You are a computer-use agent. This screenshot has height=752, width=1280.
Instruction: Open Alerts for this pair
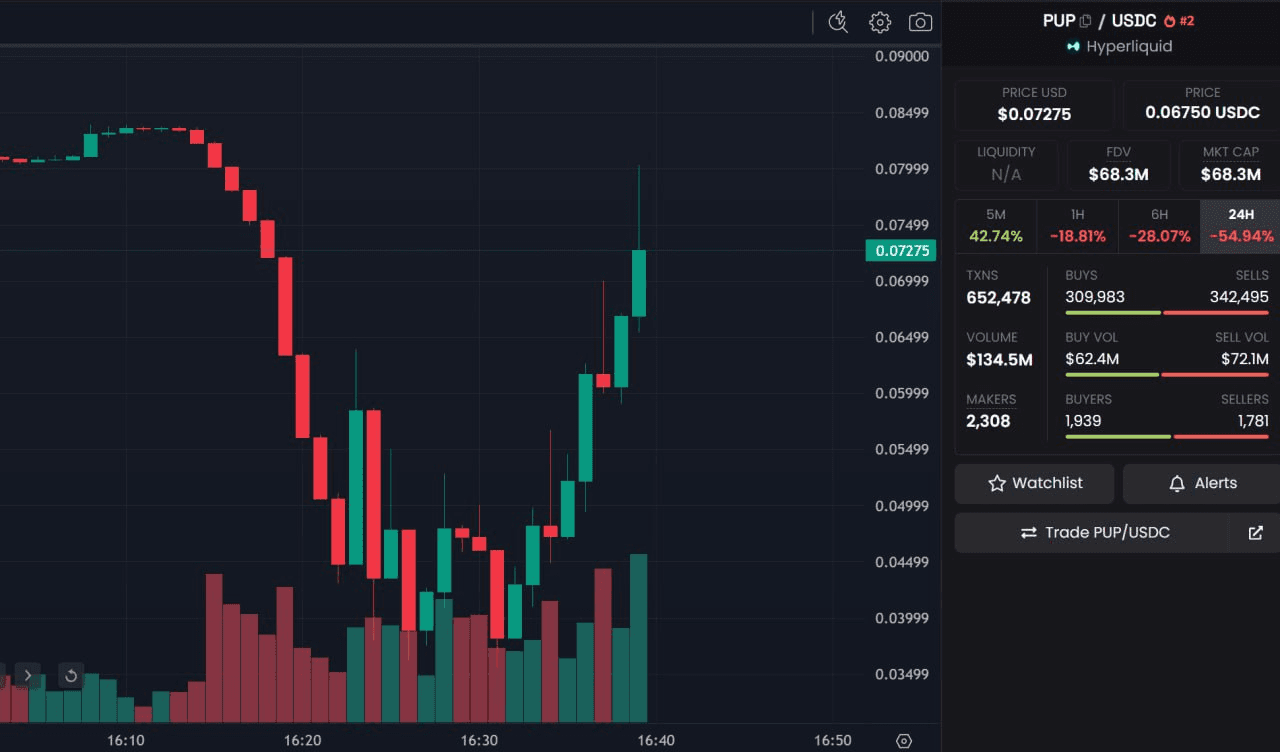click(1201, 484)
